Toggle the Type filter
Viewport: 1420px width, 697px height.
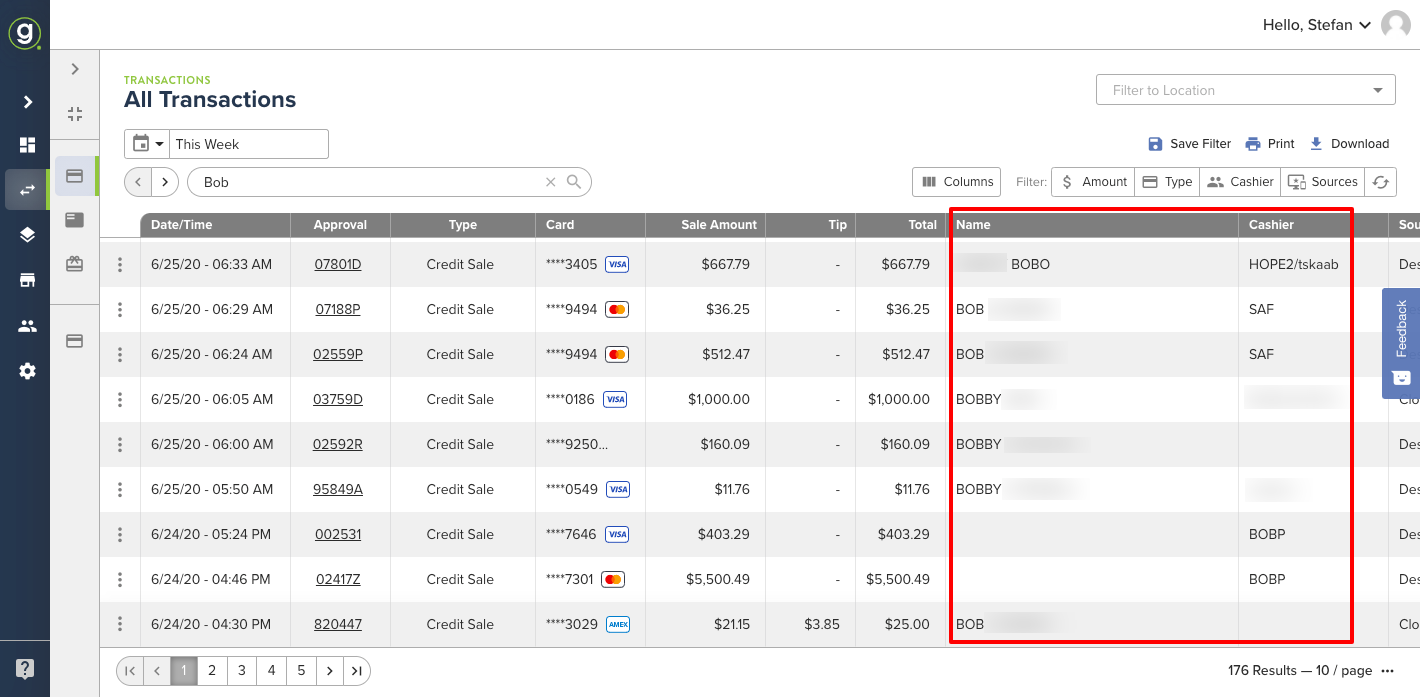pyautogui.click(x=1166, y=181)
